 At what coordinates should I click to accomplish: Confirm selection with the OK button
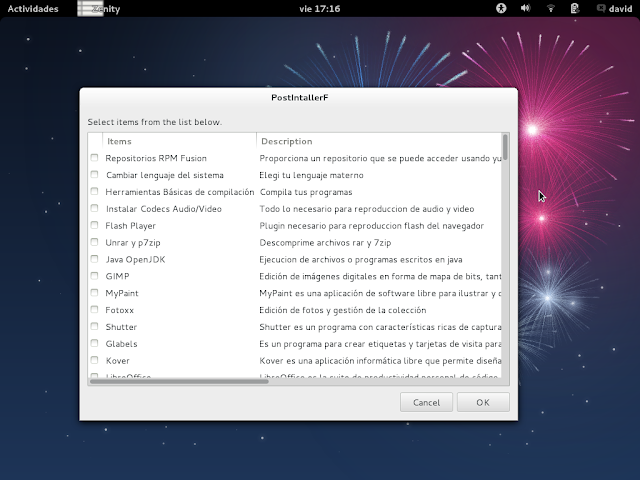(483, 402)
